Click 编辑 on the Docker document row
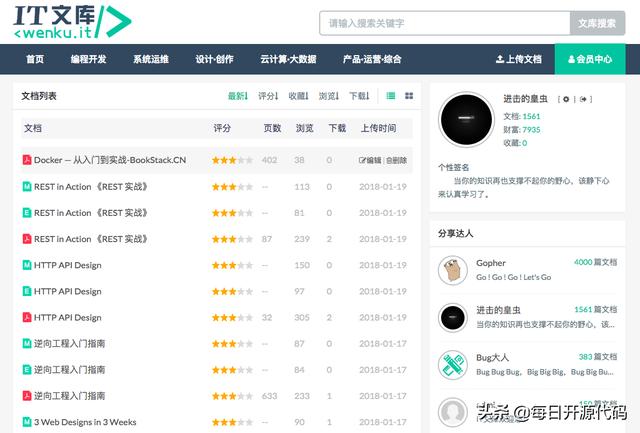Viewport: 640px width, 433px height. click(x=370, y=160)
